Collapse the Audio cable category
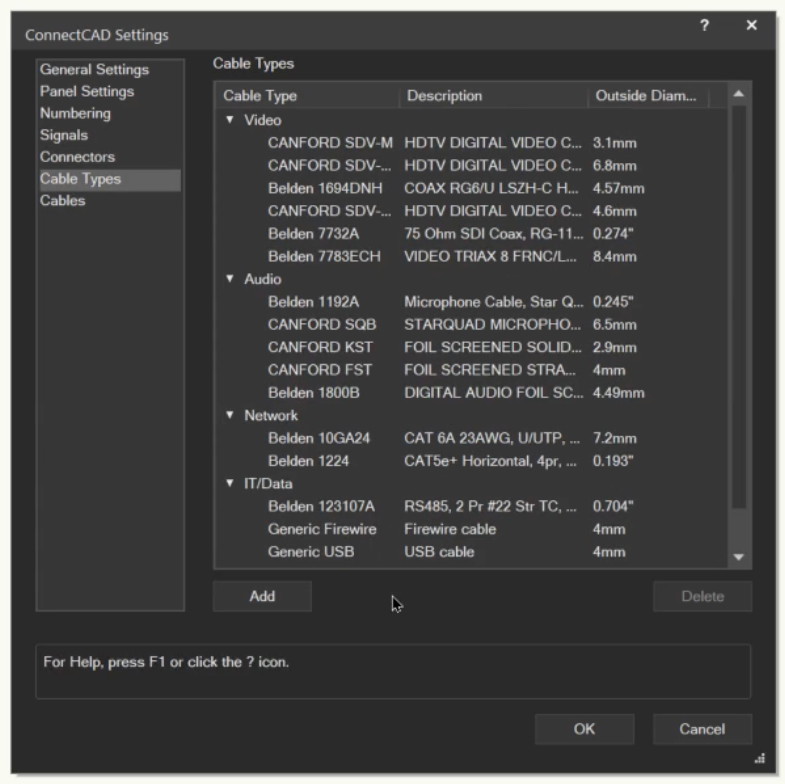Viewport: 785px width, 784px height. point(230,279)
